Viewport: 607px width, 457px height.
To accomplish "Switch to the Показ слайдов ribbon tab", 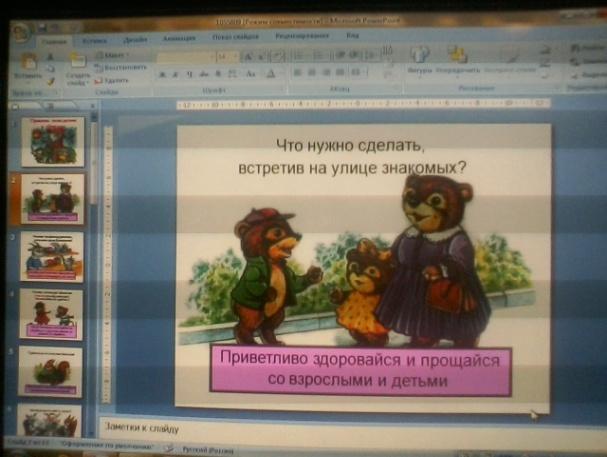I will [x=235, y=37].
